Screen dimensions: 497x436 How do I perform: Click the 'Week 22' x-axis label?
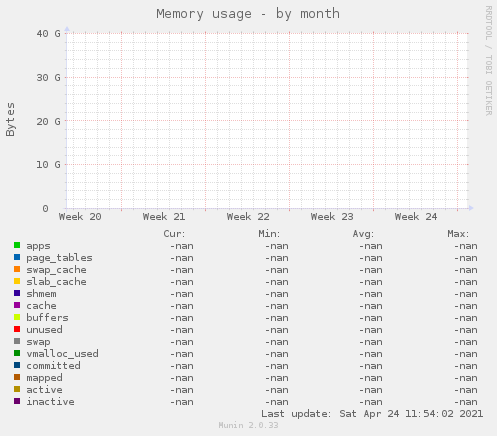[248, 217]
